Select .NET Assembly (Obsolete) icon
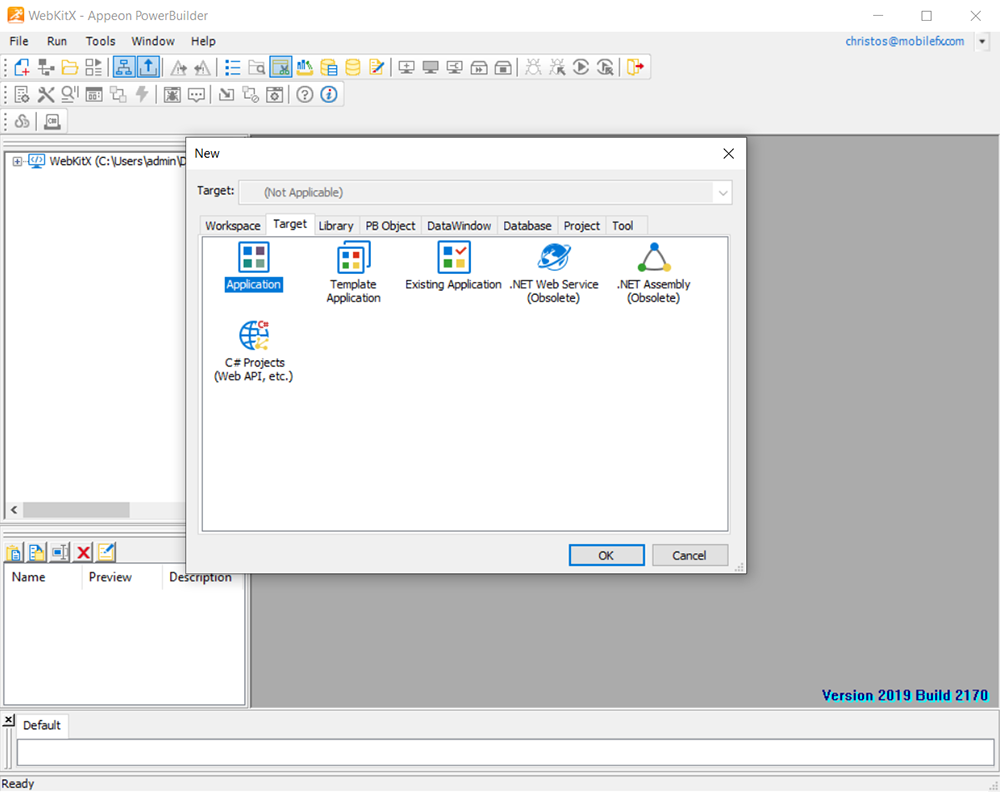The width and height of the screenshot is (1000, 792). tap(654, 272)
